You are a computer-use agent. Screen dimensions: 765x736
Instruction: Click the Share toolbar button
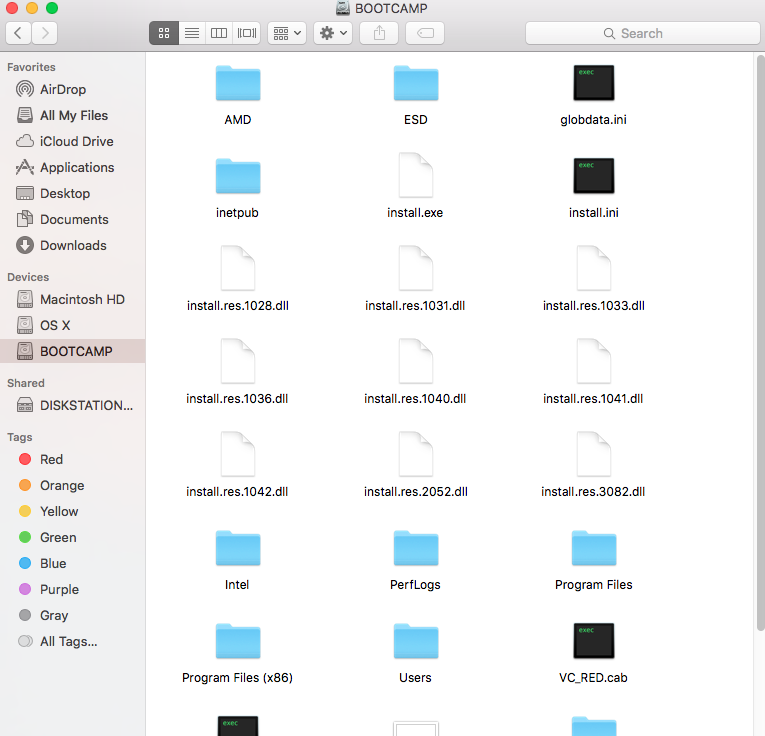(x=379, y=33)
